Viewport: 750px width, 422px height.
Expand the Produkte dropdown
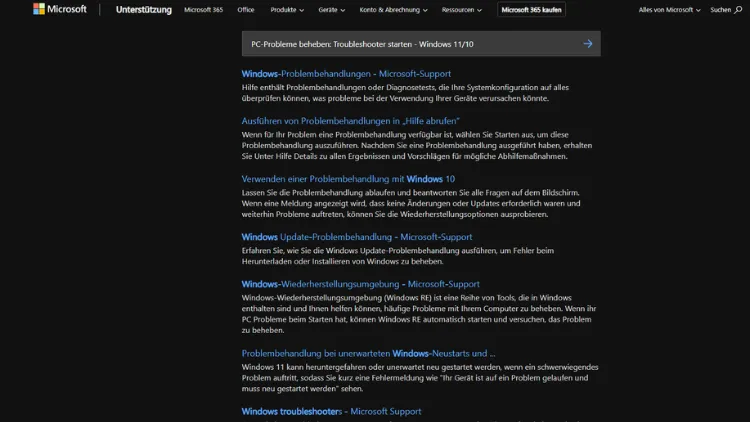[287, 10]
